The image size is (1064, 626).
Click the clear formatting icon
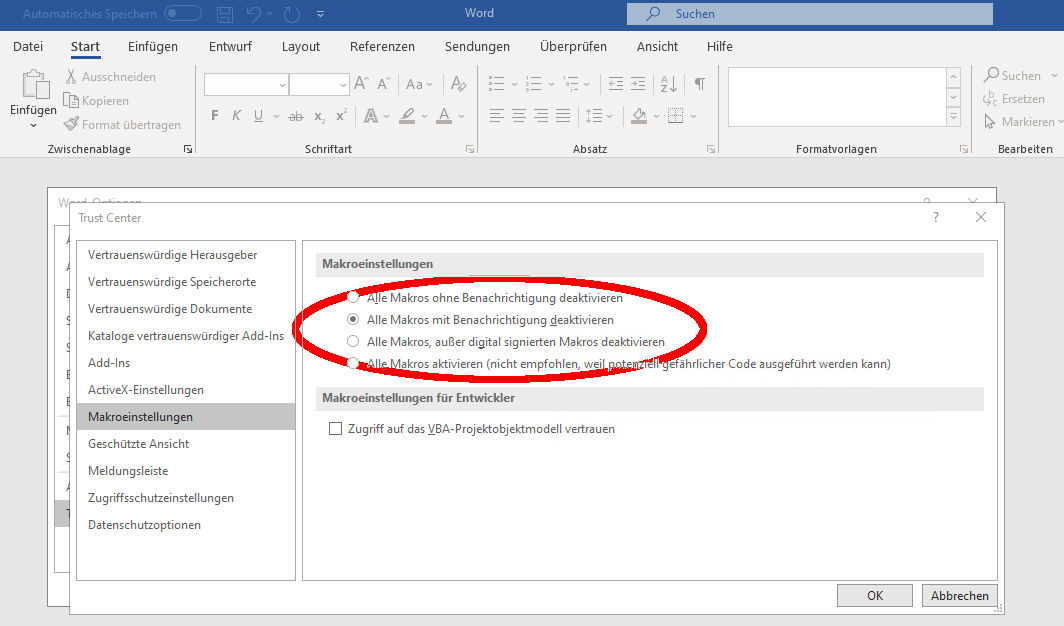coord(458,84)
